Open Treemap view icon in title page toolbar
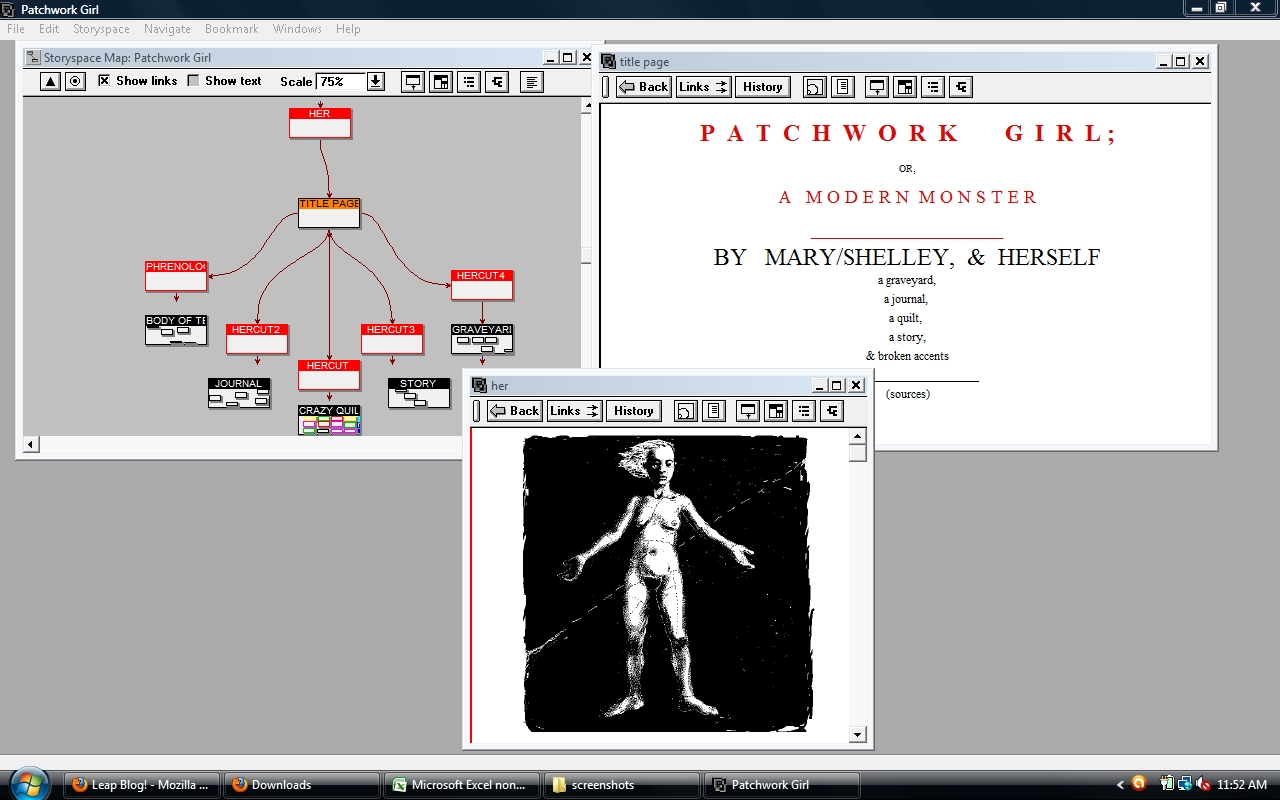The width and height of the screenshot is (1280, 800). [905, 87]
